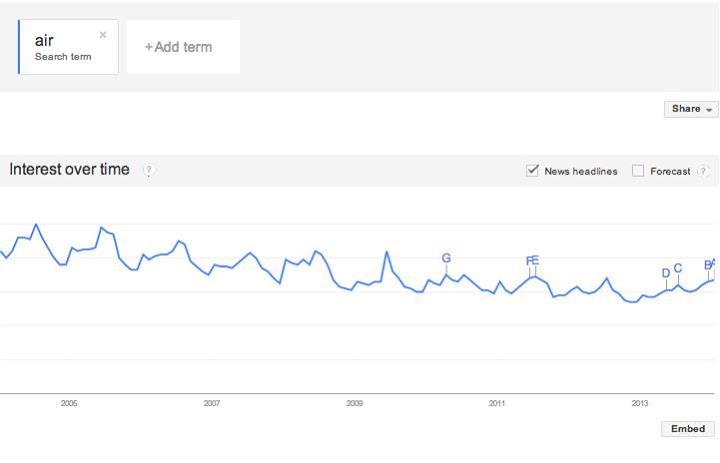Click the 2011 label on the time axis
720x463 pixels.
point(497,404)
